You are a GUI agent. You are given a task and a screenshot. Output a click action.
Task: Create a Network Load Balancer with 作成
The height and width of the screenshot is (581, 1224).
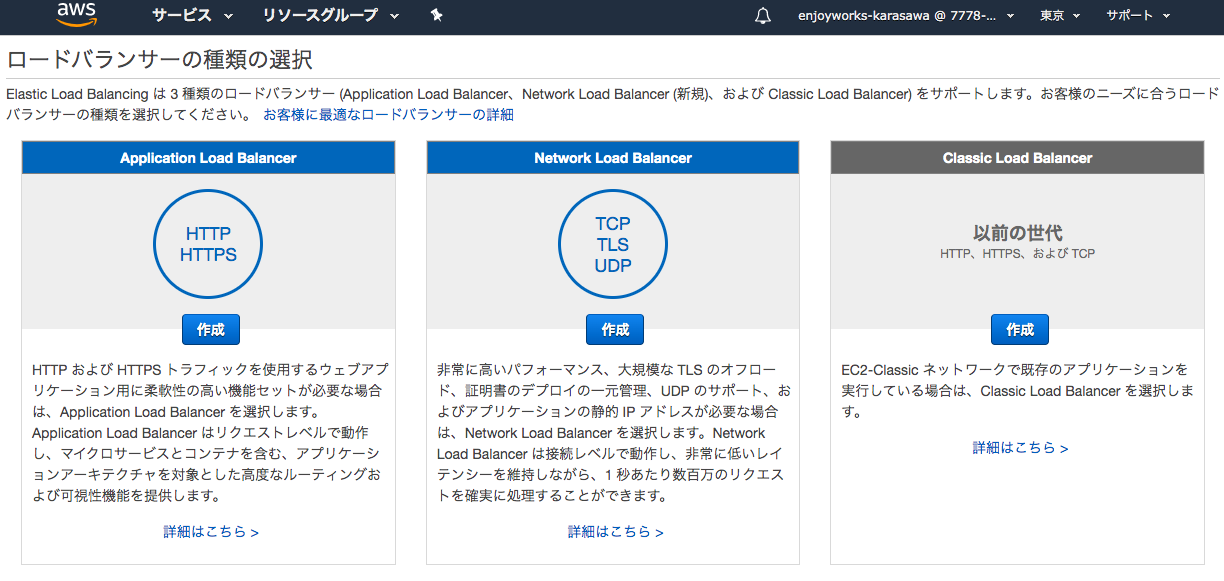click(x=615, y=329)
